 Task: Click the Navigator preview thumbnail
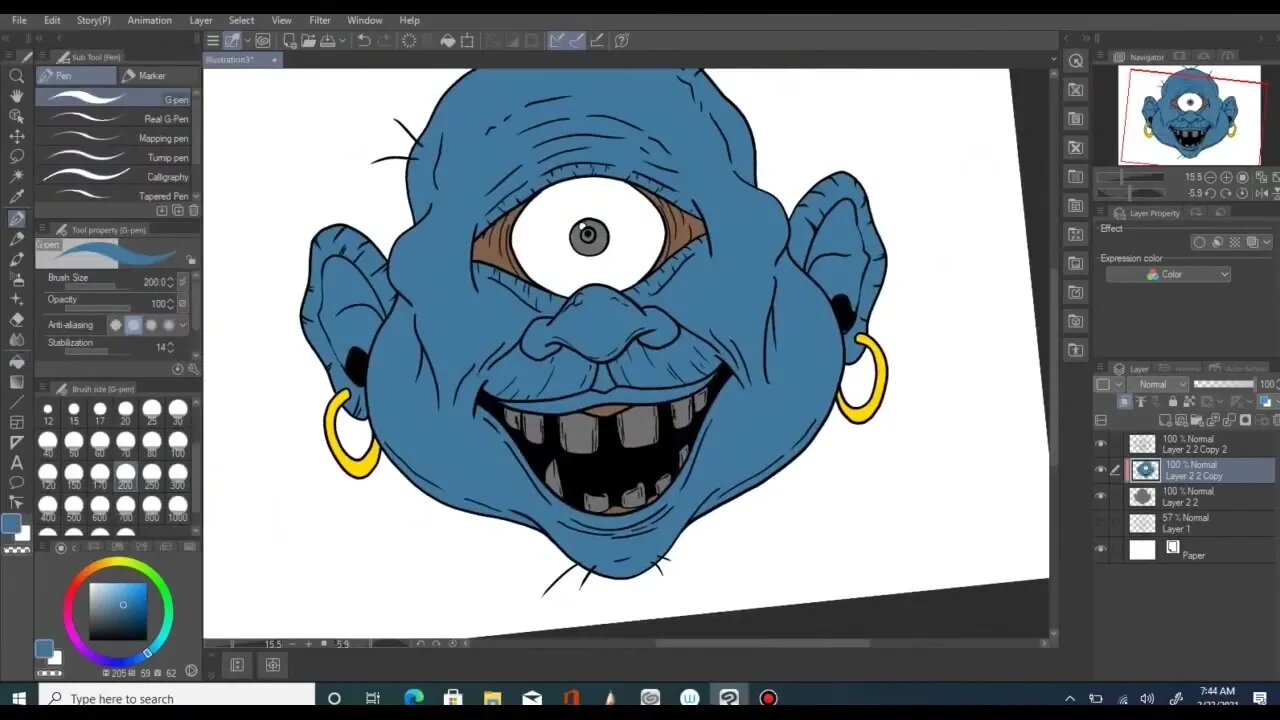coord(1190,115)
